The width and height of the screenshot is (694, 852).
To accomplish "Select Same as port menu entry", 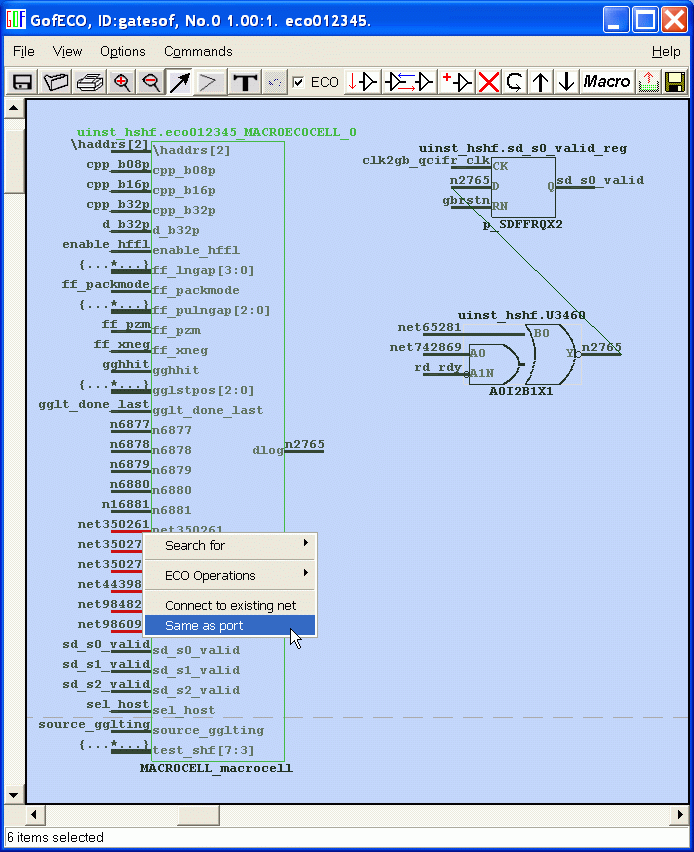I will [230, 625].
